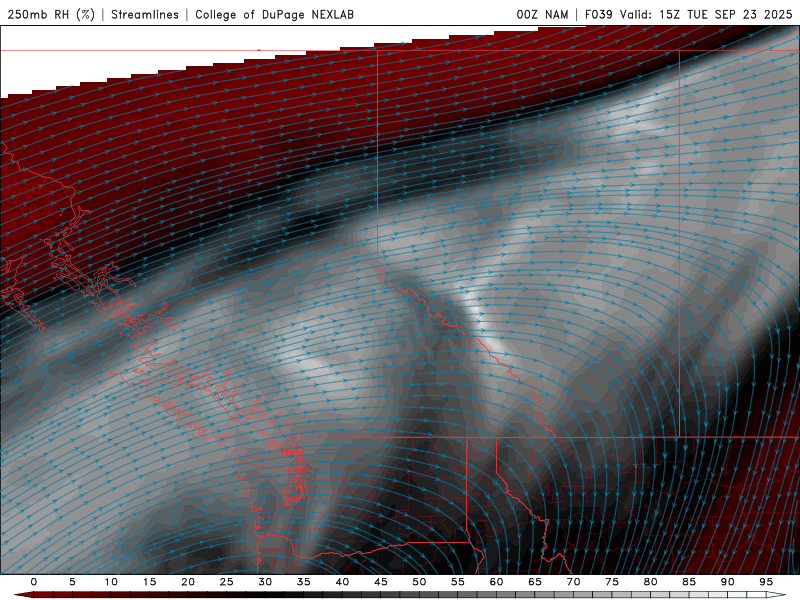Click the "Streamlines" header label
Viewport: 800px width, 600px height.
(x=145, y=15)
